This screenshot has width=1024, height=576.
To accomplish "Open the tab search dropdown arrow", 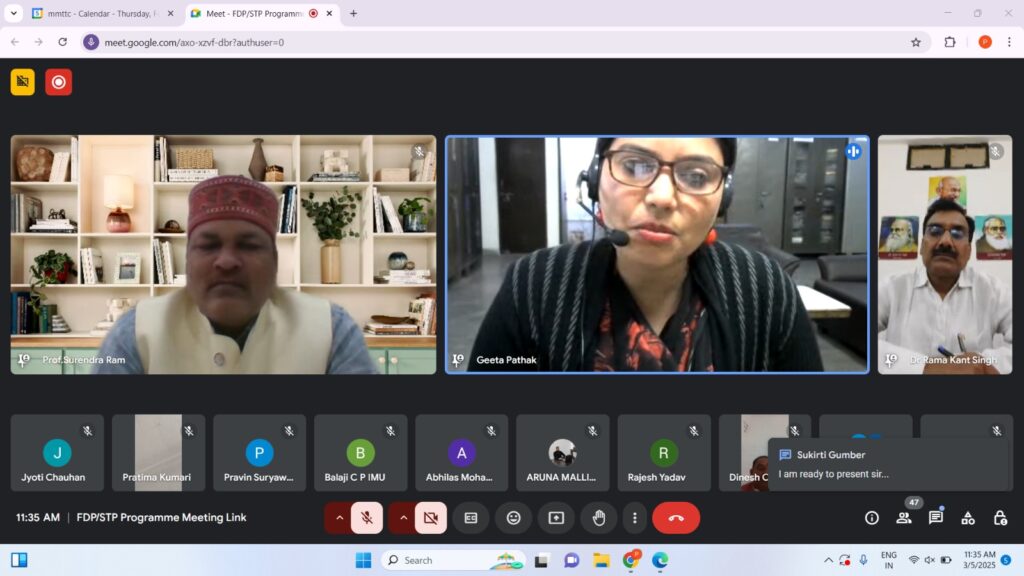I will coord(13,13).
